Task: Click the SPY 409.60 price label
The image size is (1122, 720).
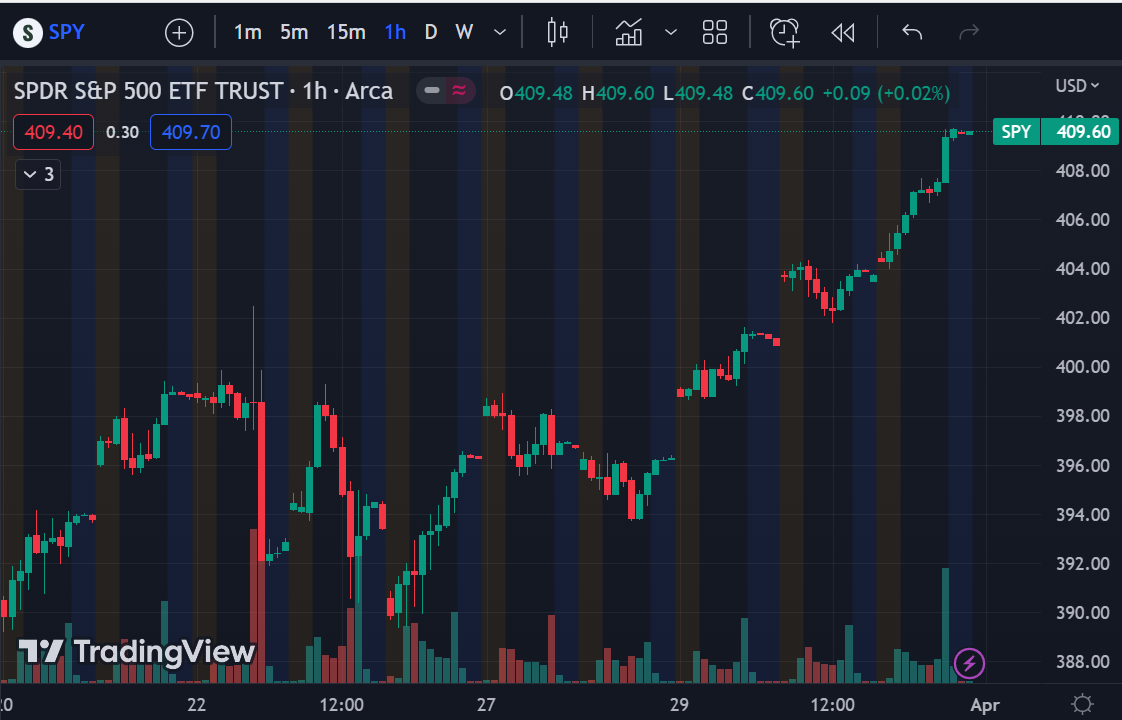Action: point(1055,132)
